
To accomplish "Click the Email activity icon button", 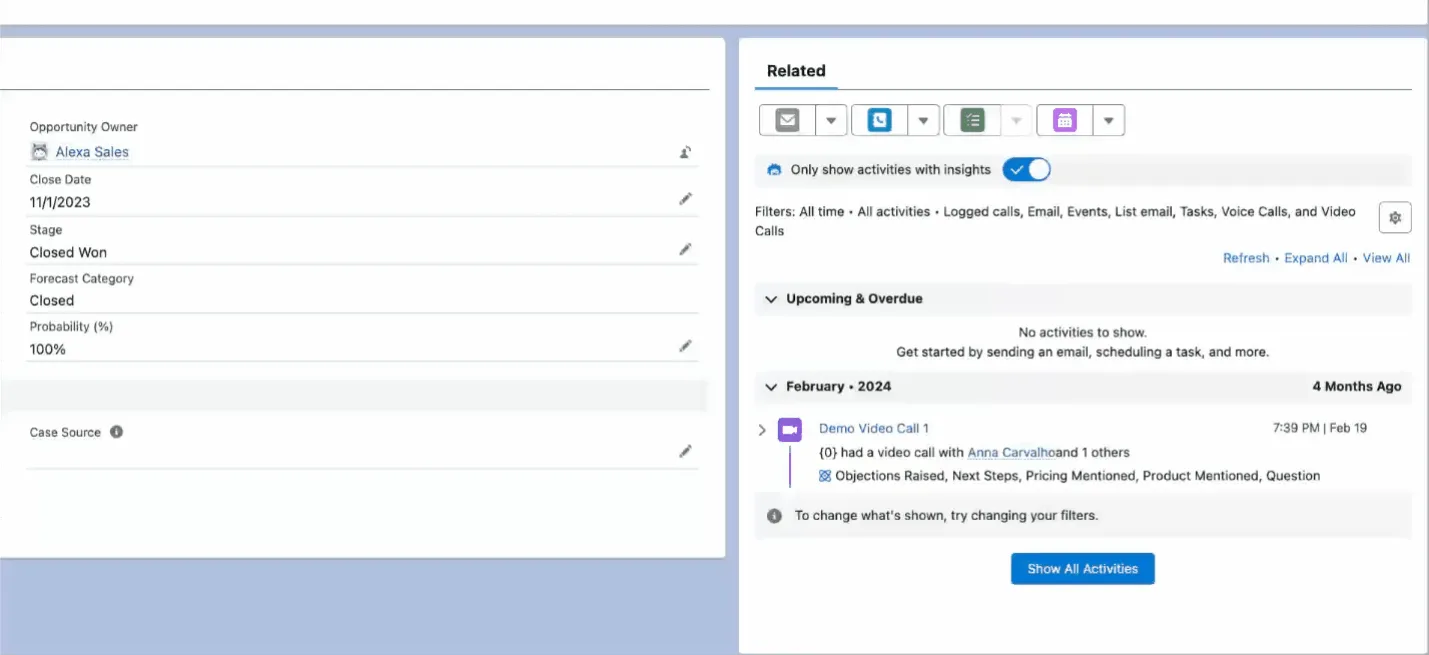I will click(x=788, y=120).
